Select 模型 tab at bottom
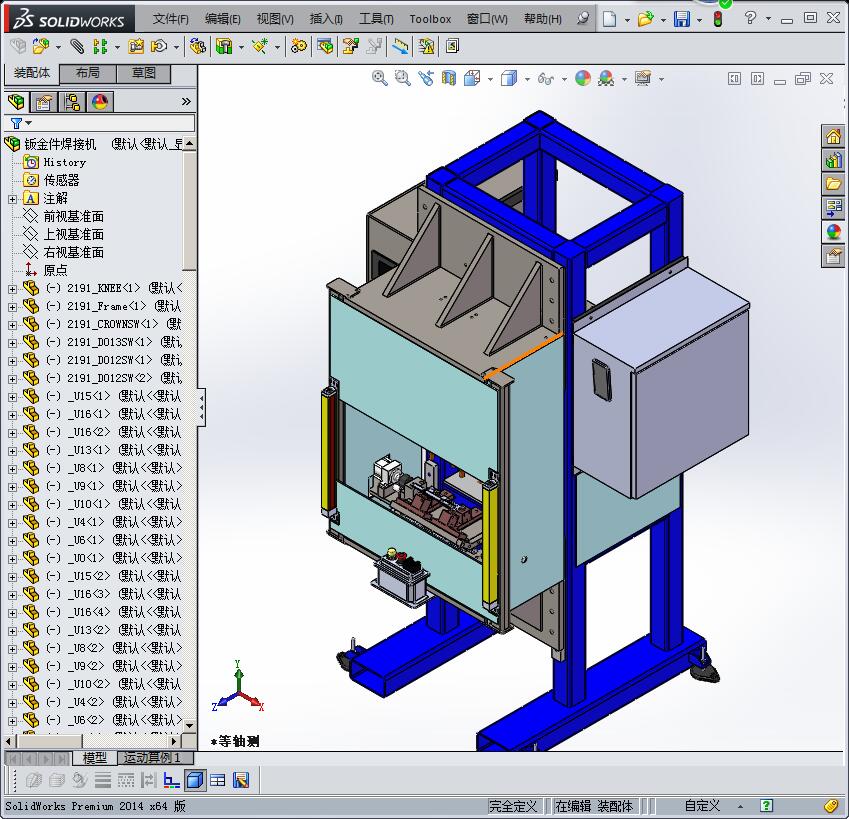Image resolution: width=849 pixels, height=819 pixels. tap(94, 758)
